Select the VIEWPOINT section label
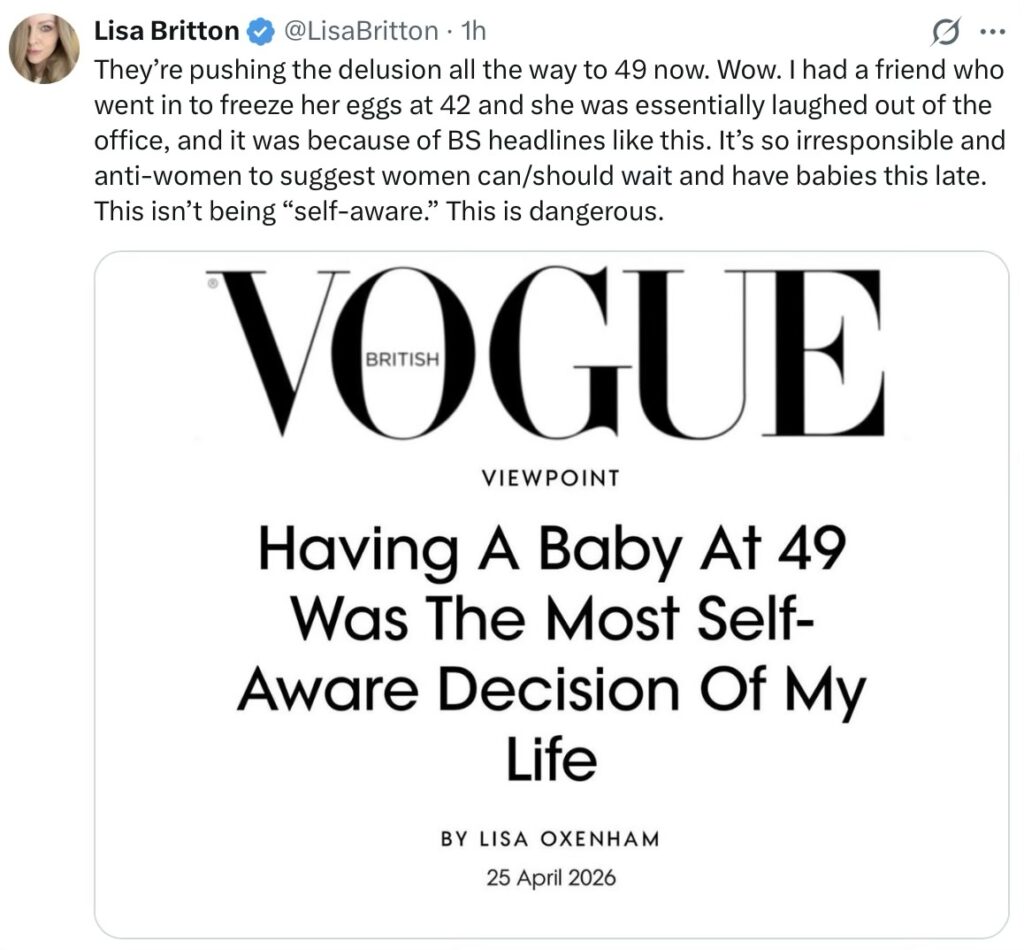1024x950 pixels. 550,478
